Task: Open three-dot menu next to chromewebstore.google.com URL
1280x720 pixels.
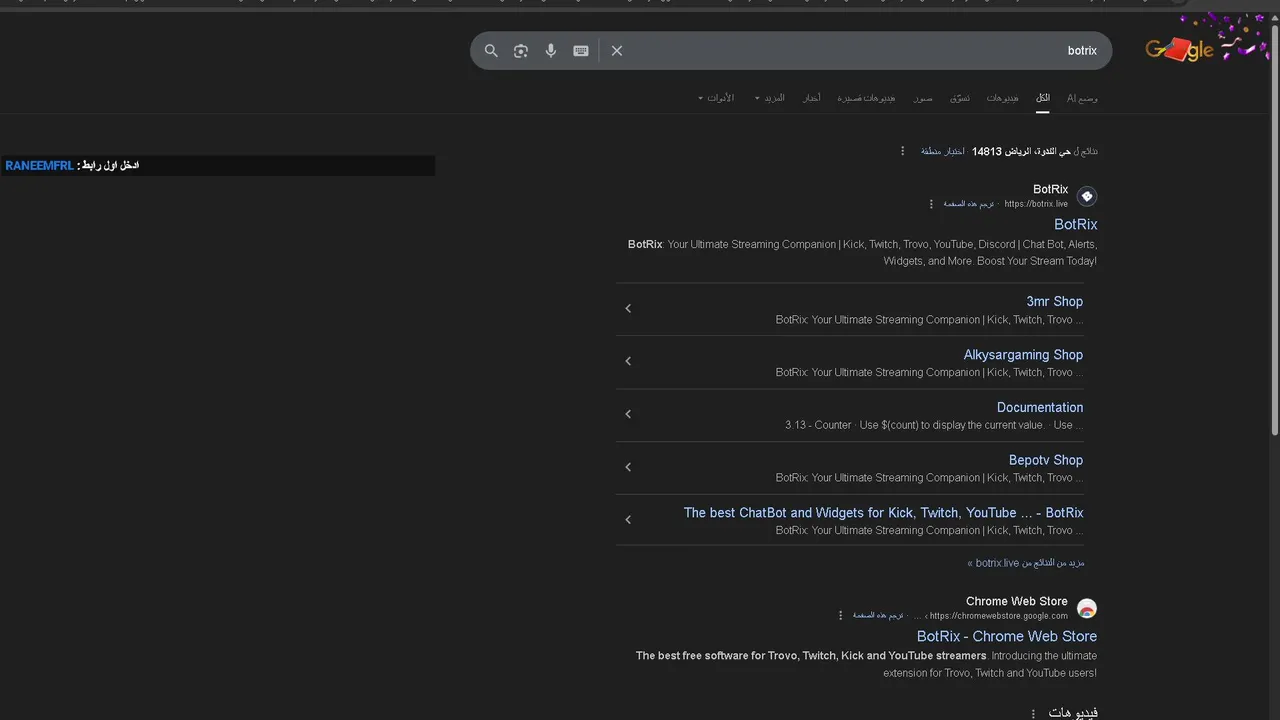Action: click(x=840, y=616)
